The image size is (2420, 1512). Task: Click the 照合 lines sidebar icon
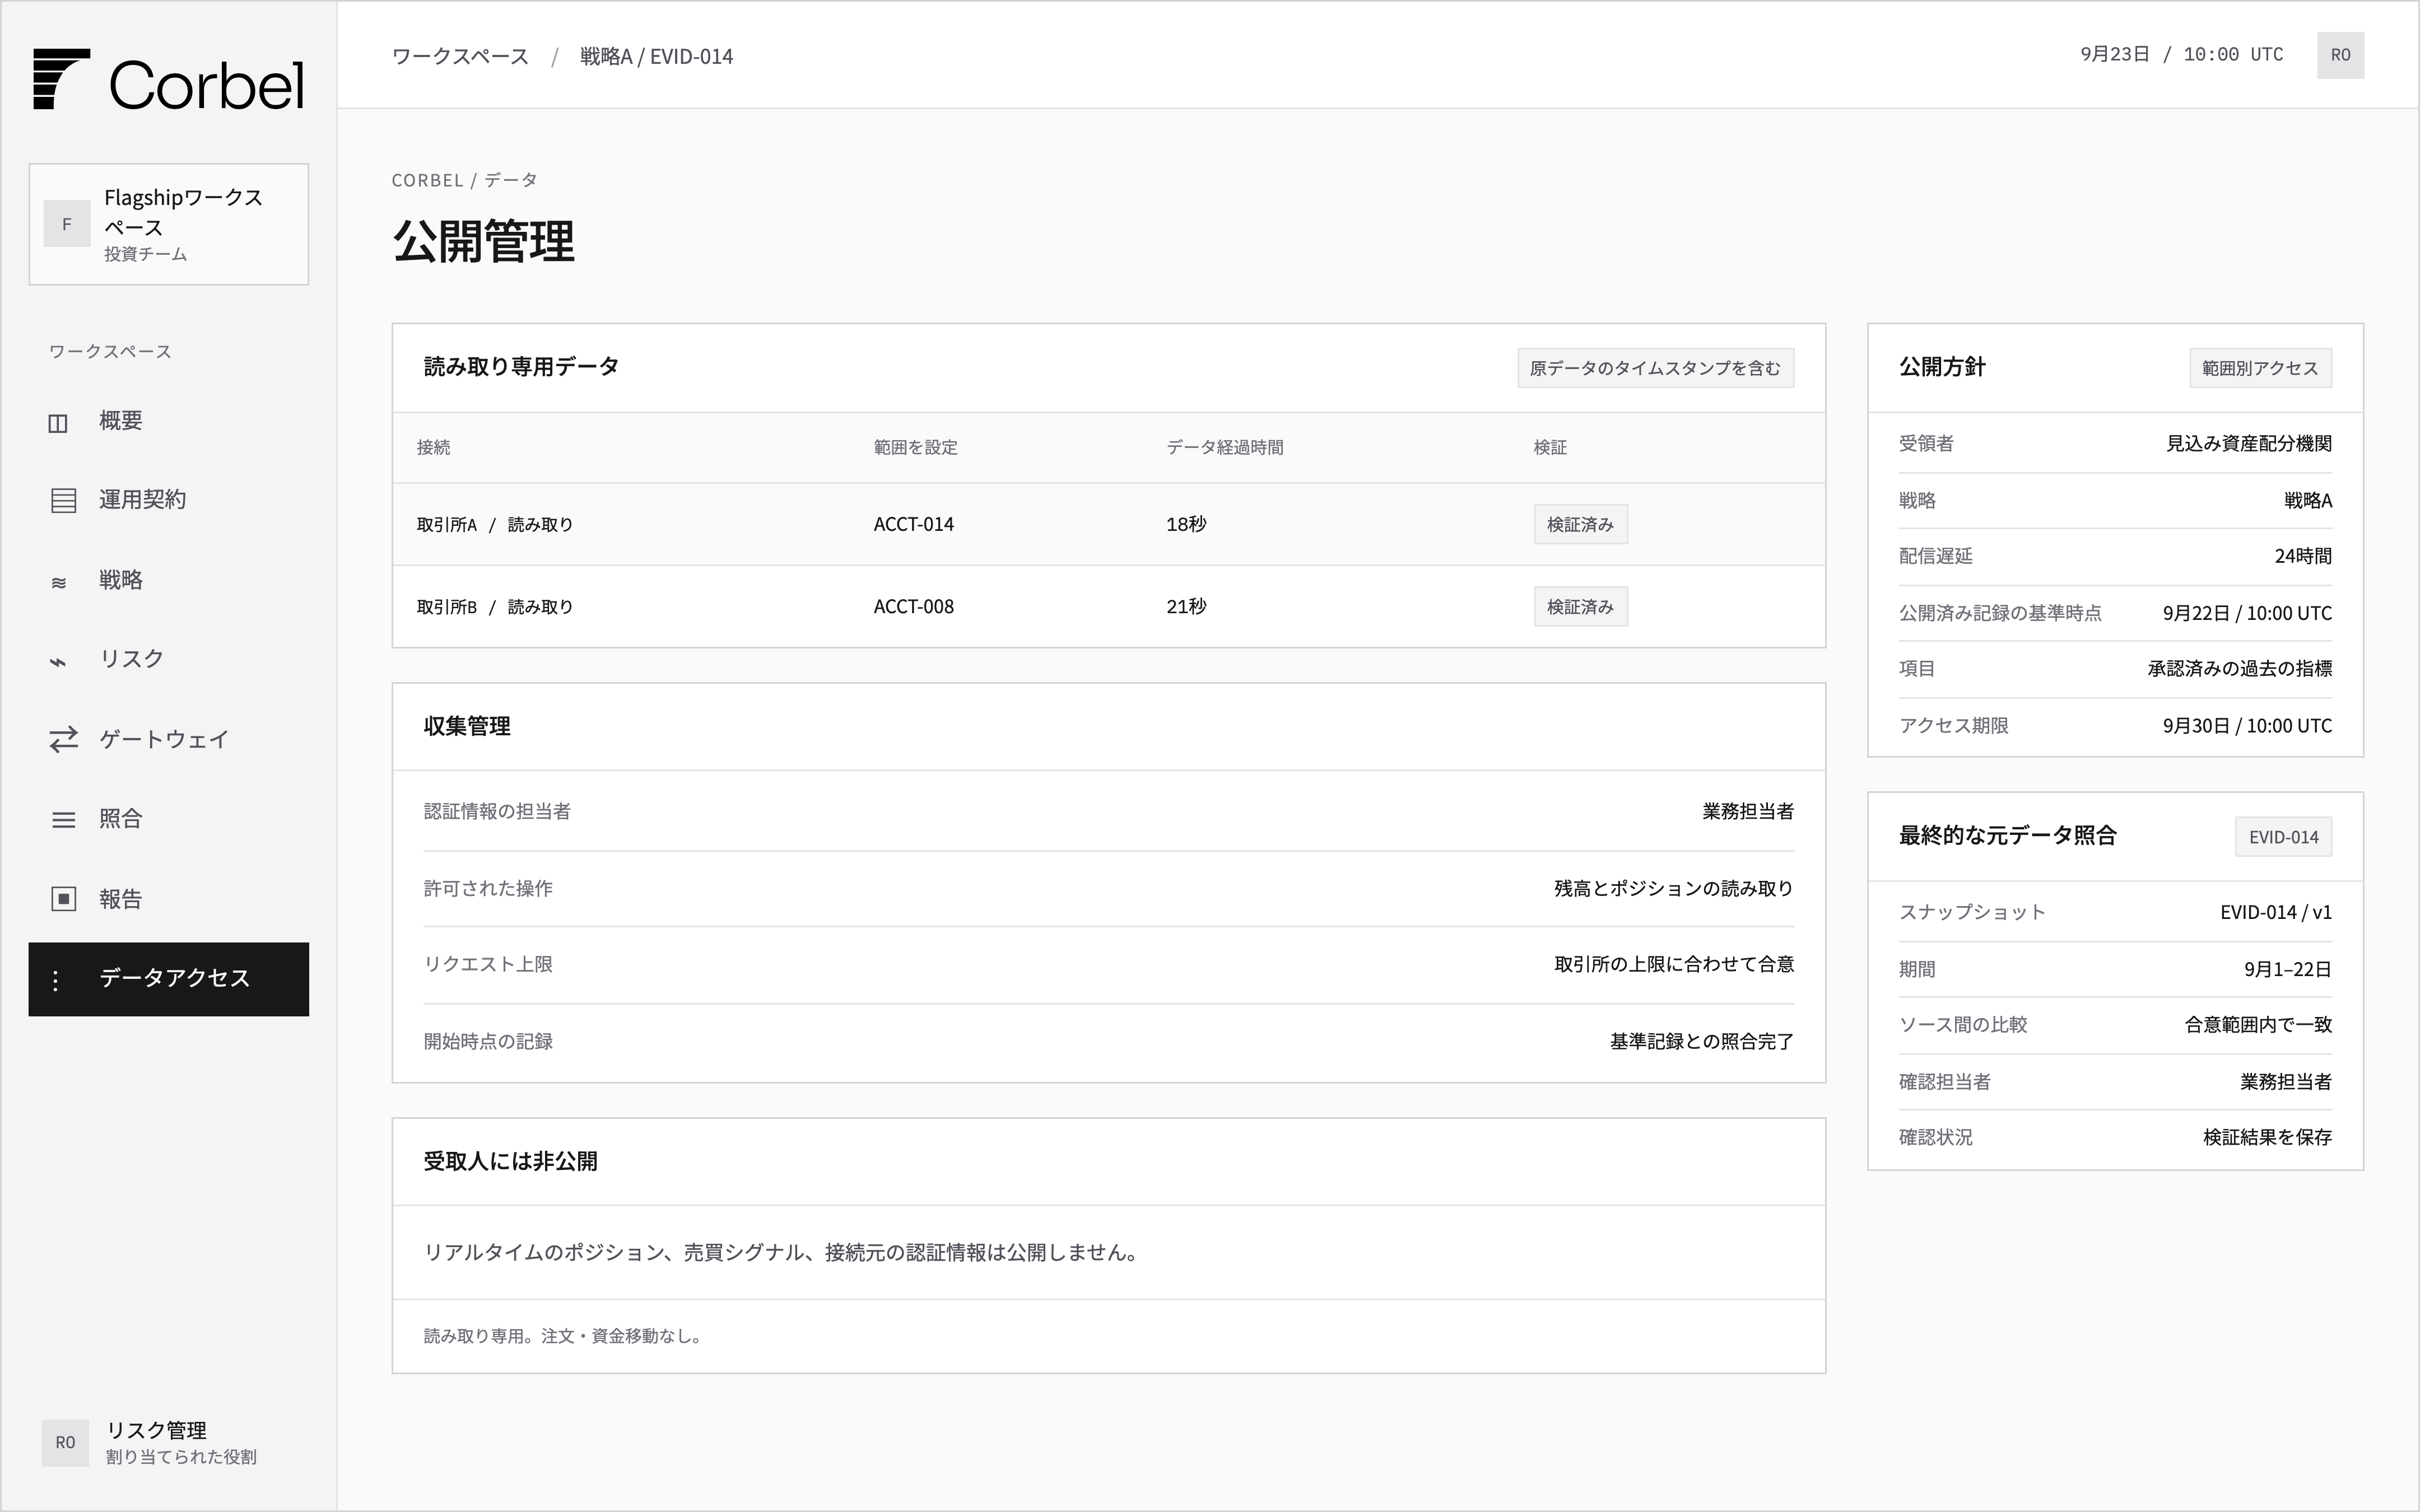point(63,820)
